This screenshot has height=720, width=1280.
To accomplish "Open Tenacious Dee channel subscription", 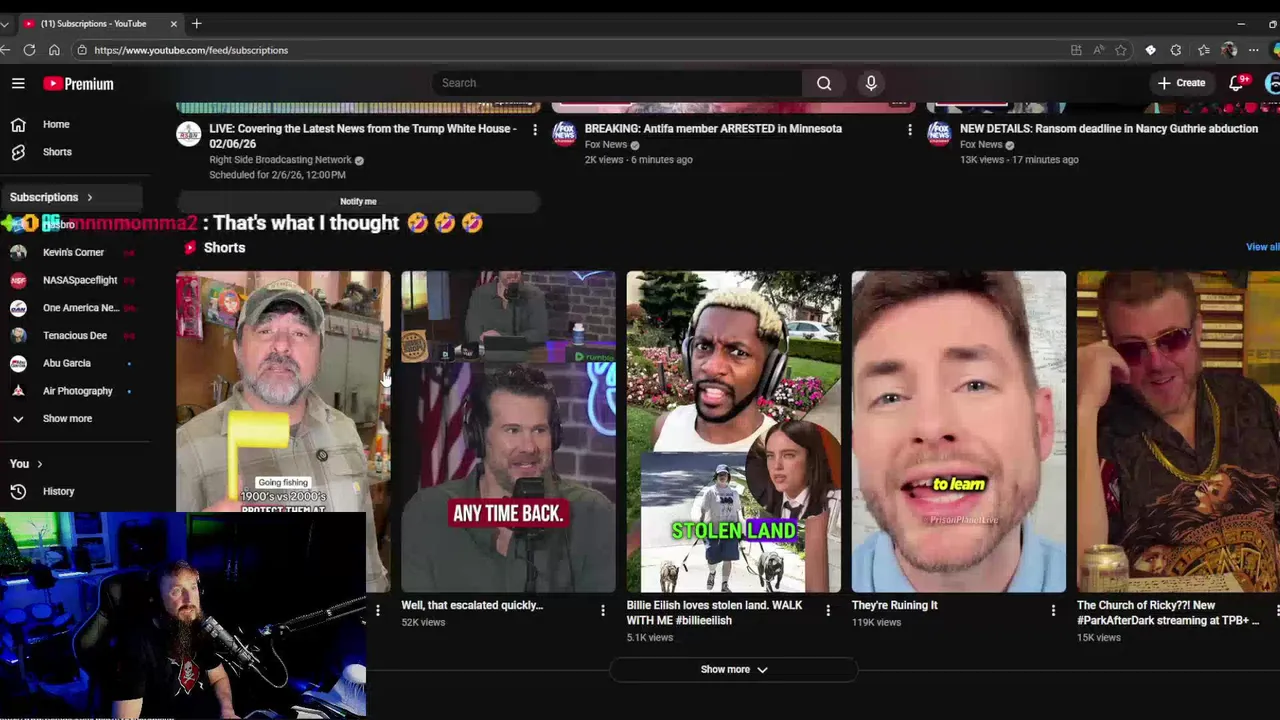I will click(75, 335).
